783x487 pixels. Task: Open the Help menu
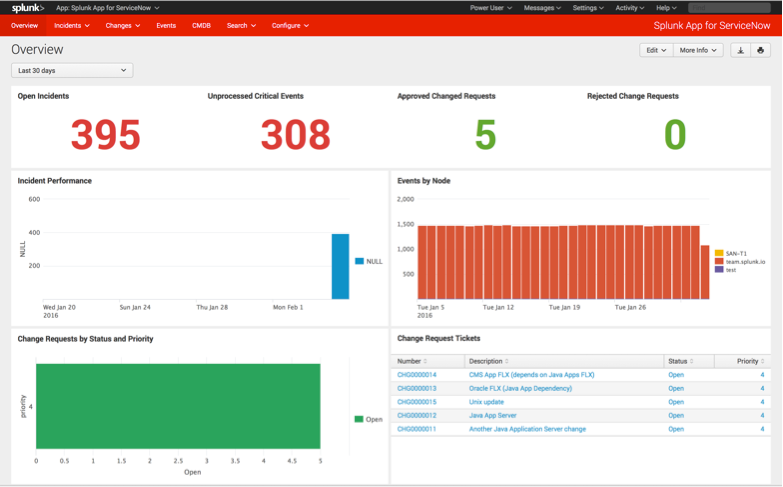[666, 8]
